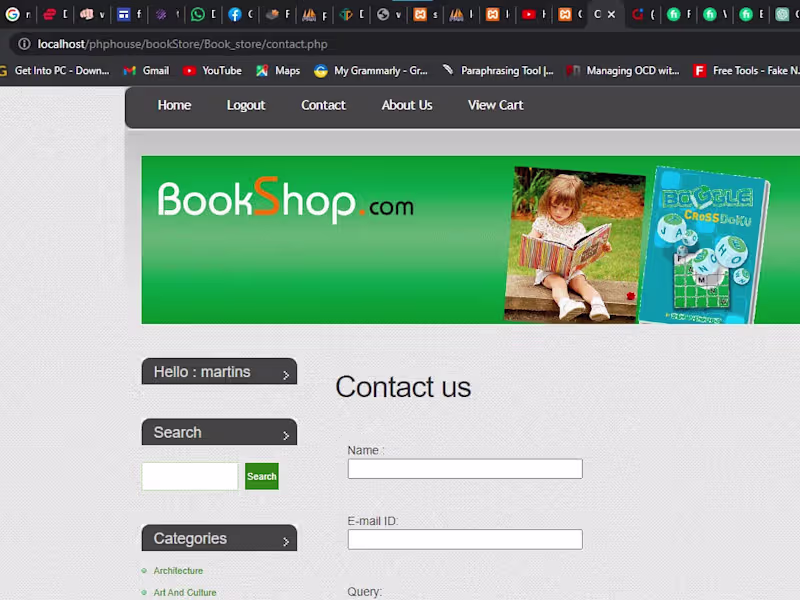Screen dimensions: 800x600
Task: Expand the Search panel header arrow
Action: pos(286,435)
